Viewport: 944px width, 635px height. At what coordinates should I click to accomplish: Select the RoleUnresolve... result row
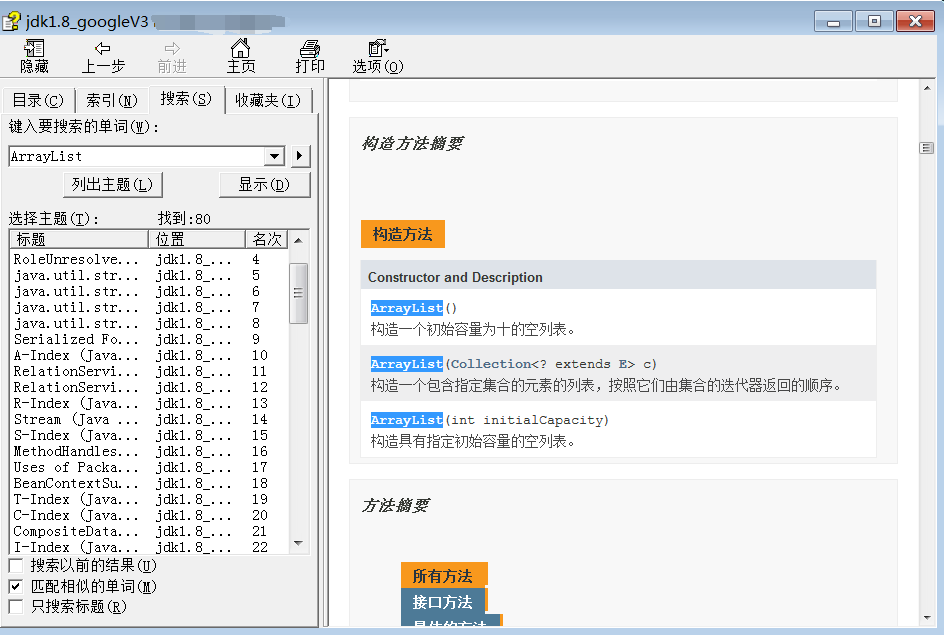pos(149,259)
